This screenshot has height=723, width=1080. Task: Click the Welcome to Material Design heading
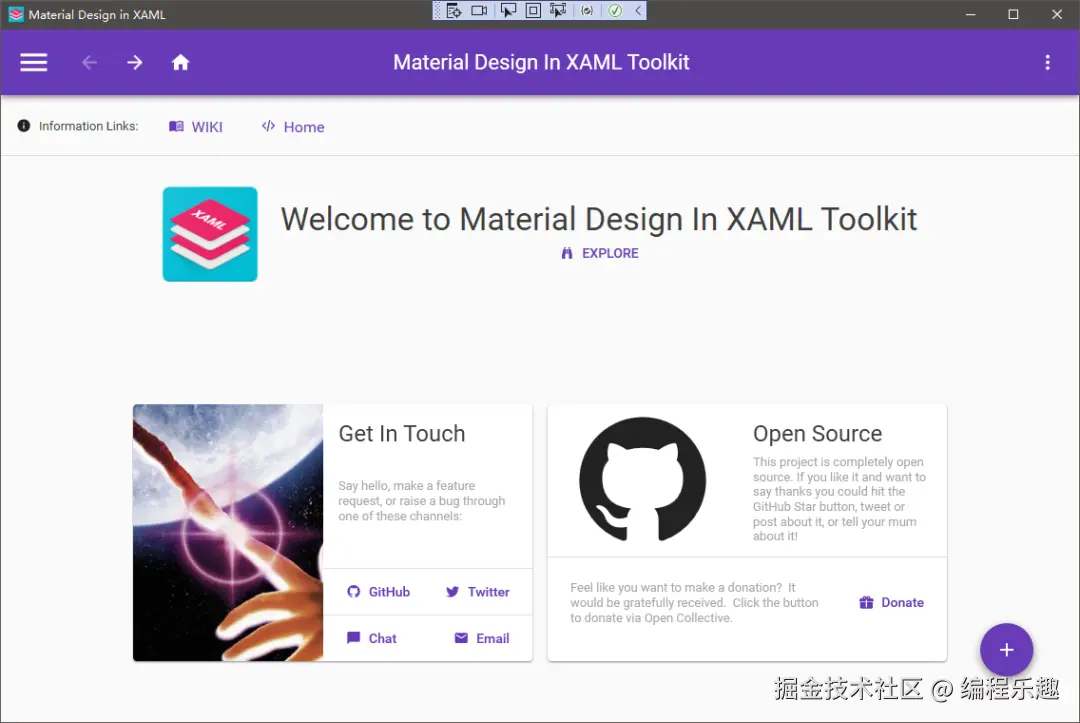[x=599, y=219]
